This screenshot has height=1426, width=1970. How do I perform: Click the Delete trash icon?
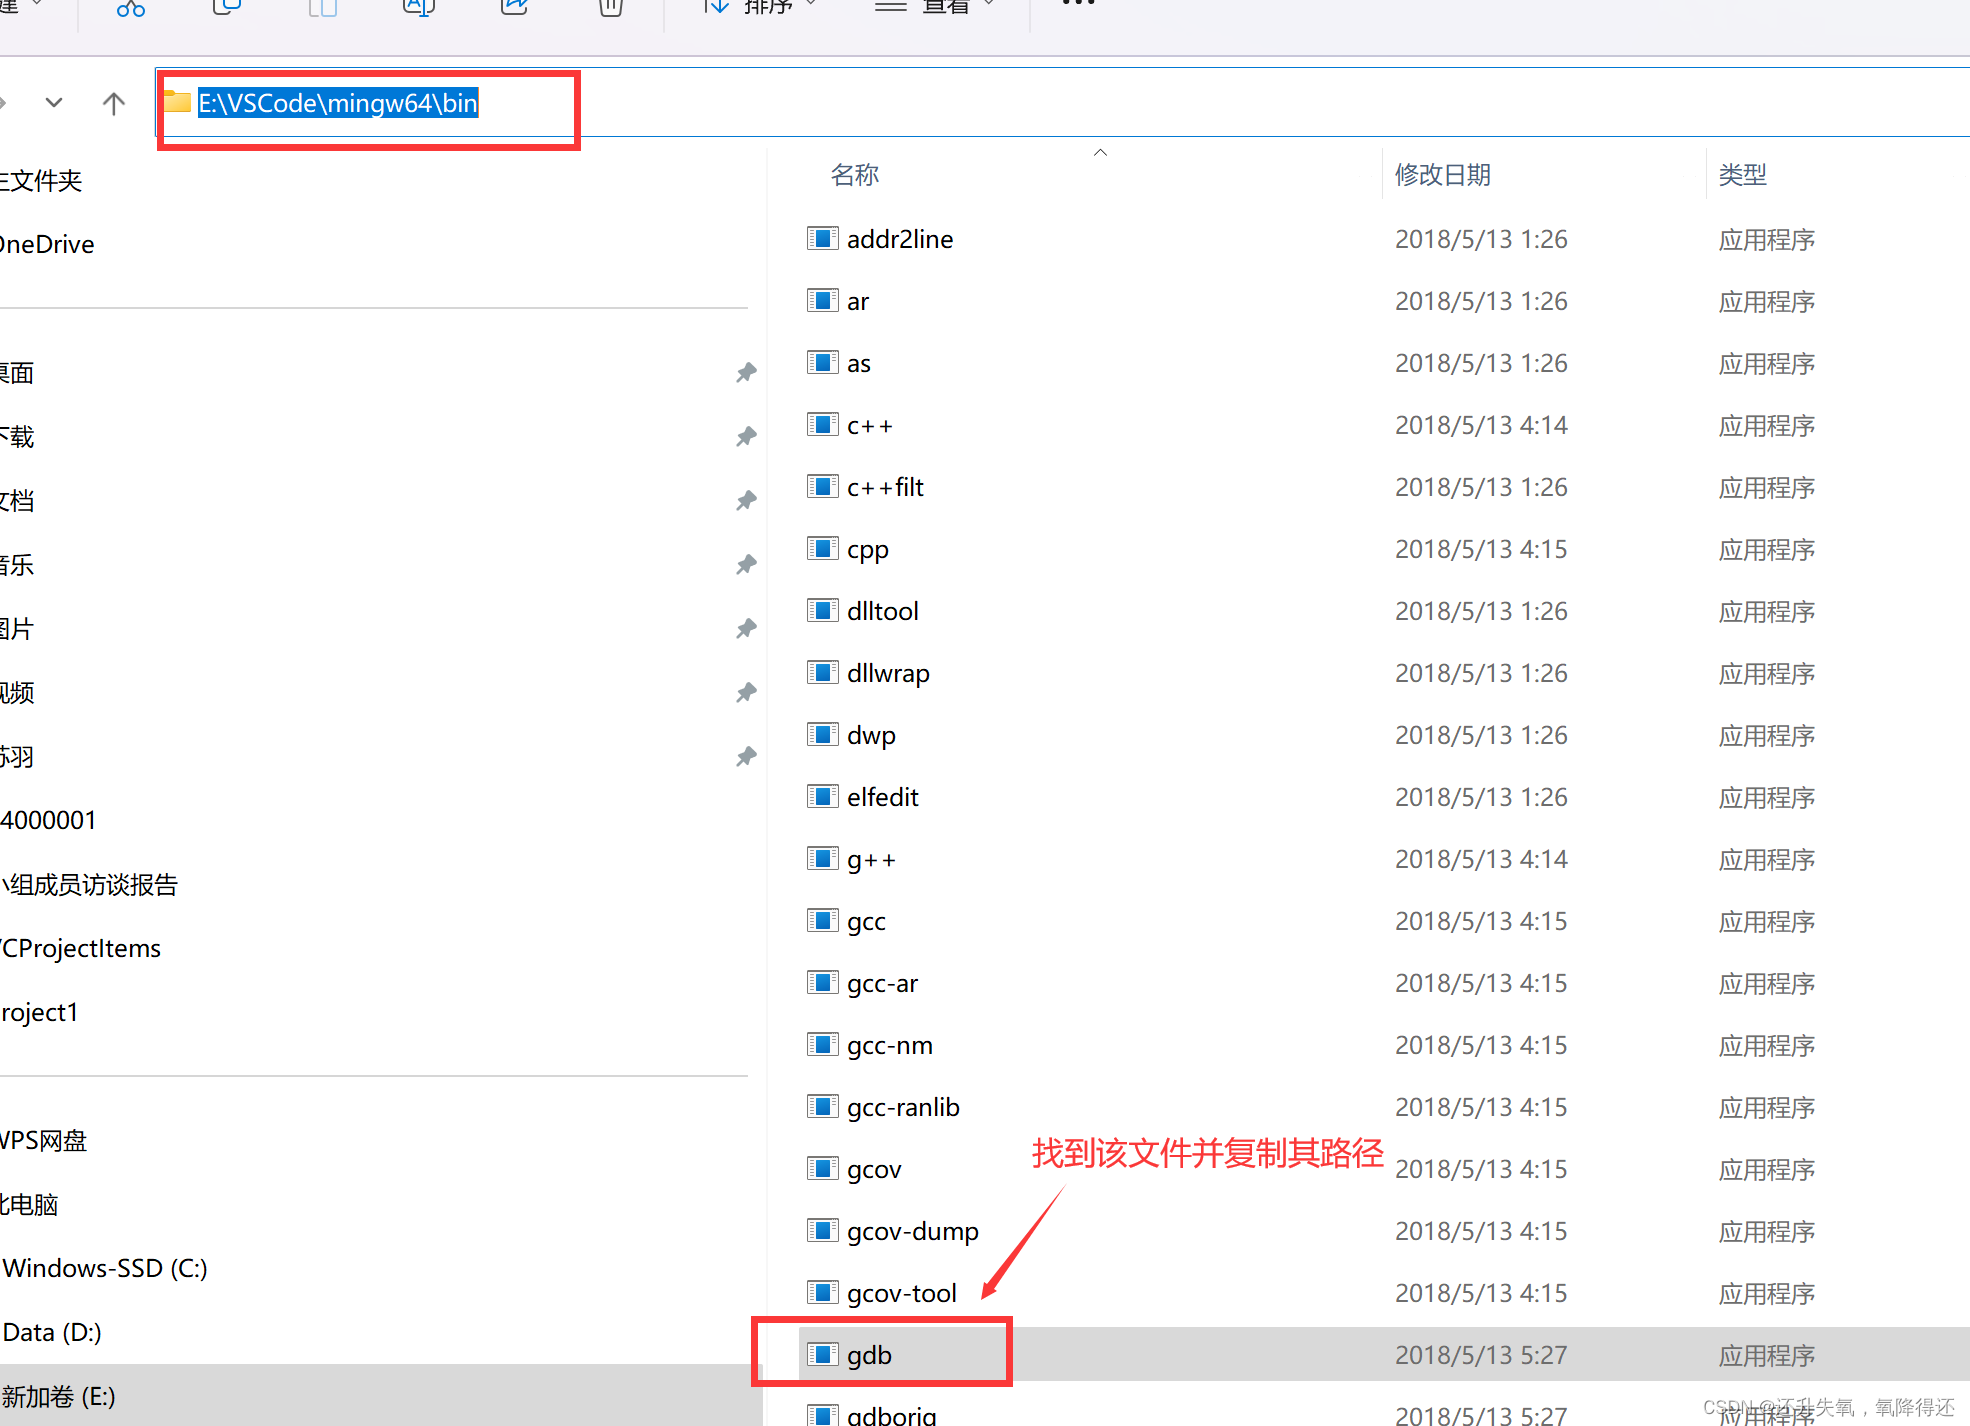[x=610, y=8]
